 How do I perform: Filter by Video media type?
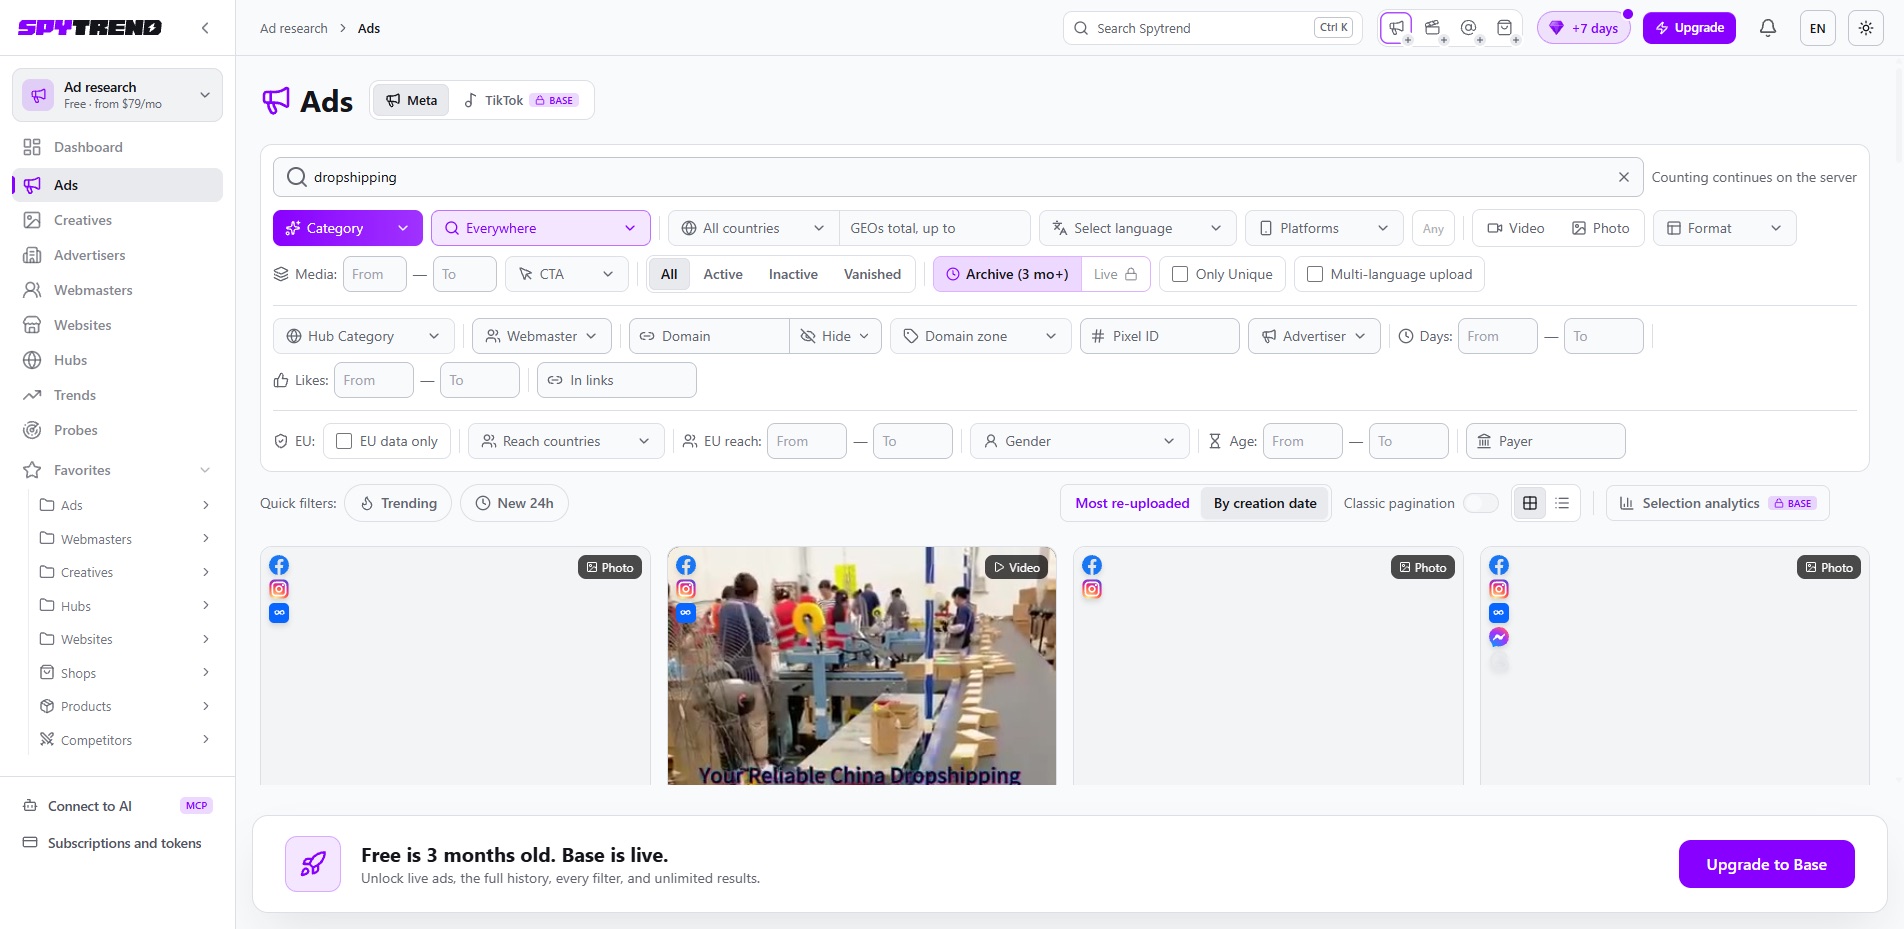click(1516, 228)
